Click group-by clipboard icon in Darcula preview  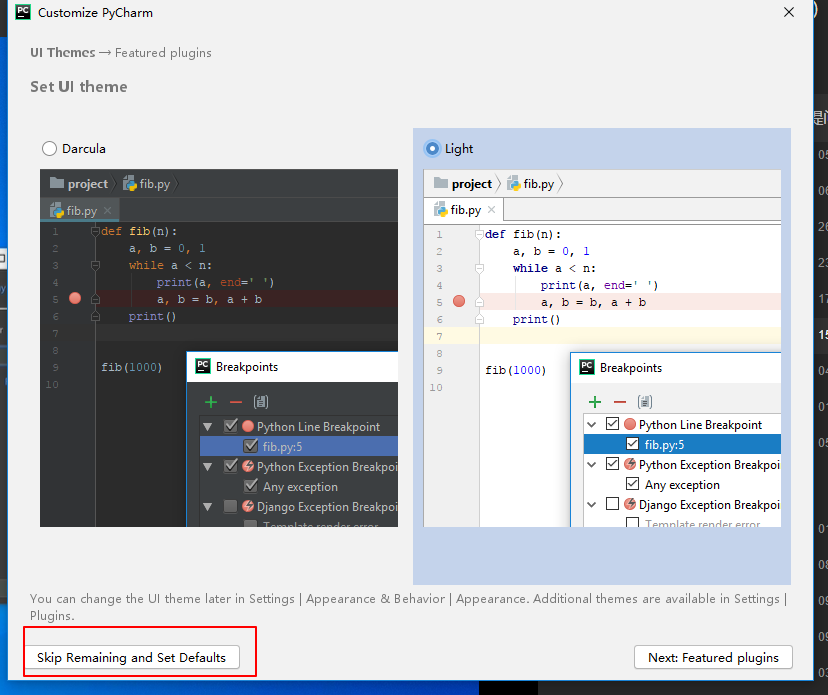pos(261,402)
